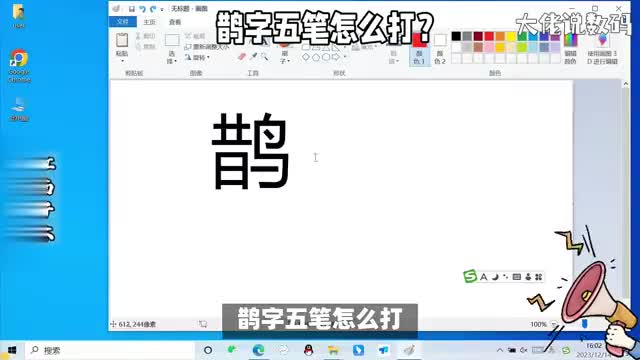Open the QQ penguin on taskbar
The image size is (640, 360).
[309, 350]
